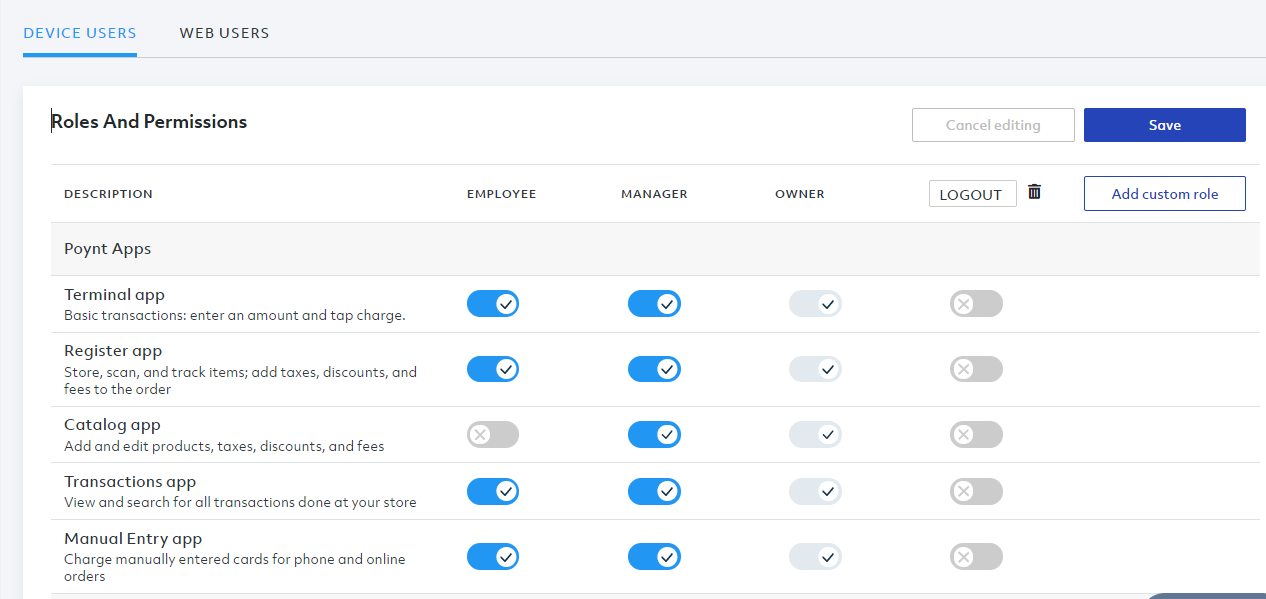Viewport: 1266px width, 599px height.
Task: Click the Roles And Permissions heading
Action: (149, 122)
